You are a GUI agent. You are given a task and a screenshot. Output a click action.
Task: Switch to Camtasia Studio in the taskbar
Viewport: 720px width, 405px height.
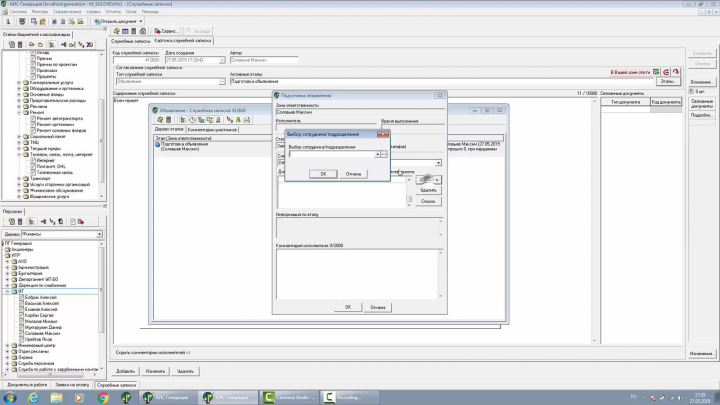pyautogui.click(x=289, y=397)
